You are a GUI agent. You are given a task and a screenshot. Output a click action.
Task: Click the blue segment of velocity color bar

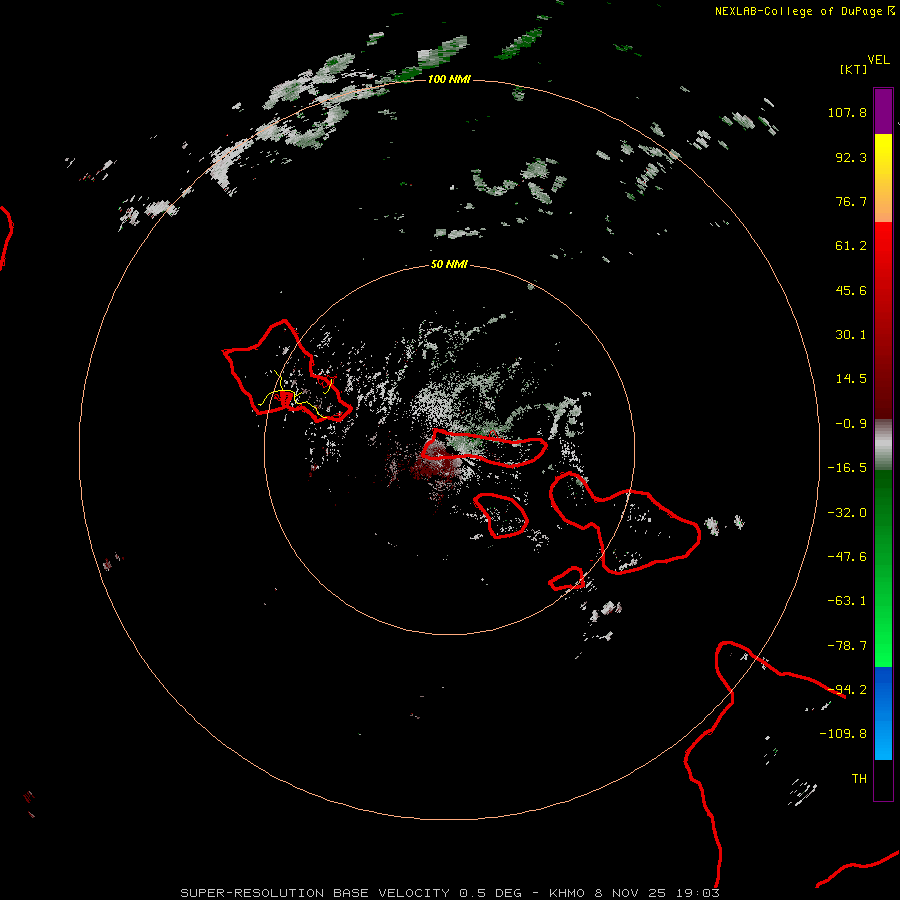pyautogui.click(x=883, y=713)
